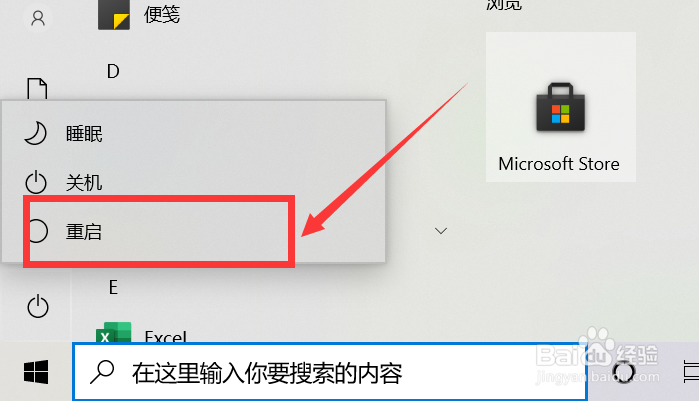Click the crescent moon sleep icon

click(x=35, y=134)
